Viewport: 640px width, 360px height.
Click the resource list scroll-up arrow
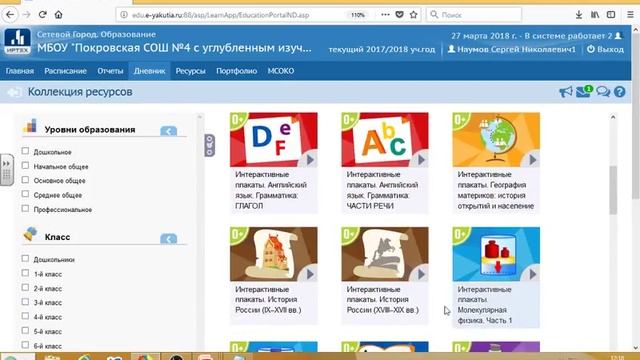pyautogui.click(x=613, y=117)
